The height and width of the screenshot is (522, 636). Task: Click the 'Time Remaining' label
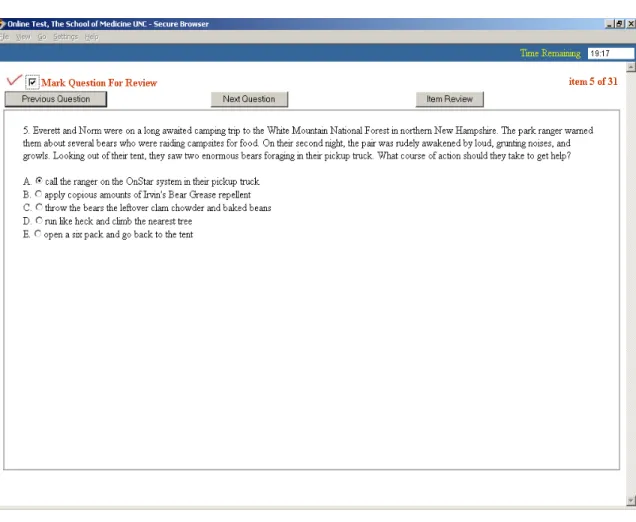tap(550, 53)
